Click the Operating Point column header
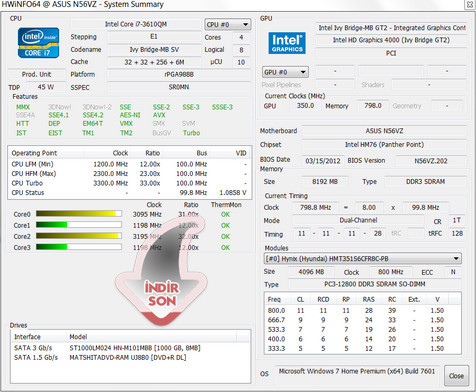The height and width of the screenshot is (392, 476). coord(46,153)
